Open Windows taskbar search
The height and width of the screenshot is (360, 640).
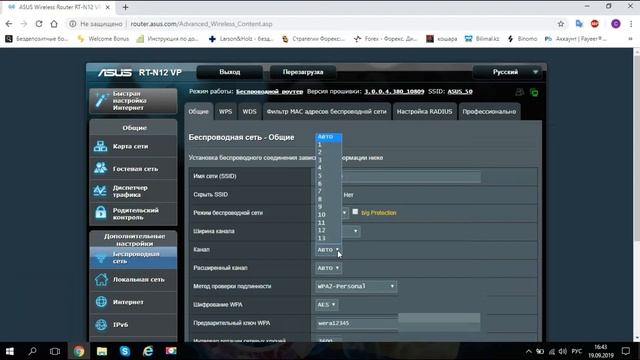click(32, 351)
